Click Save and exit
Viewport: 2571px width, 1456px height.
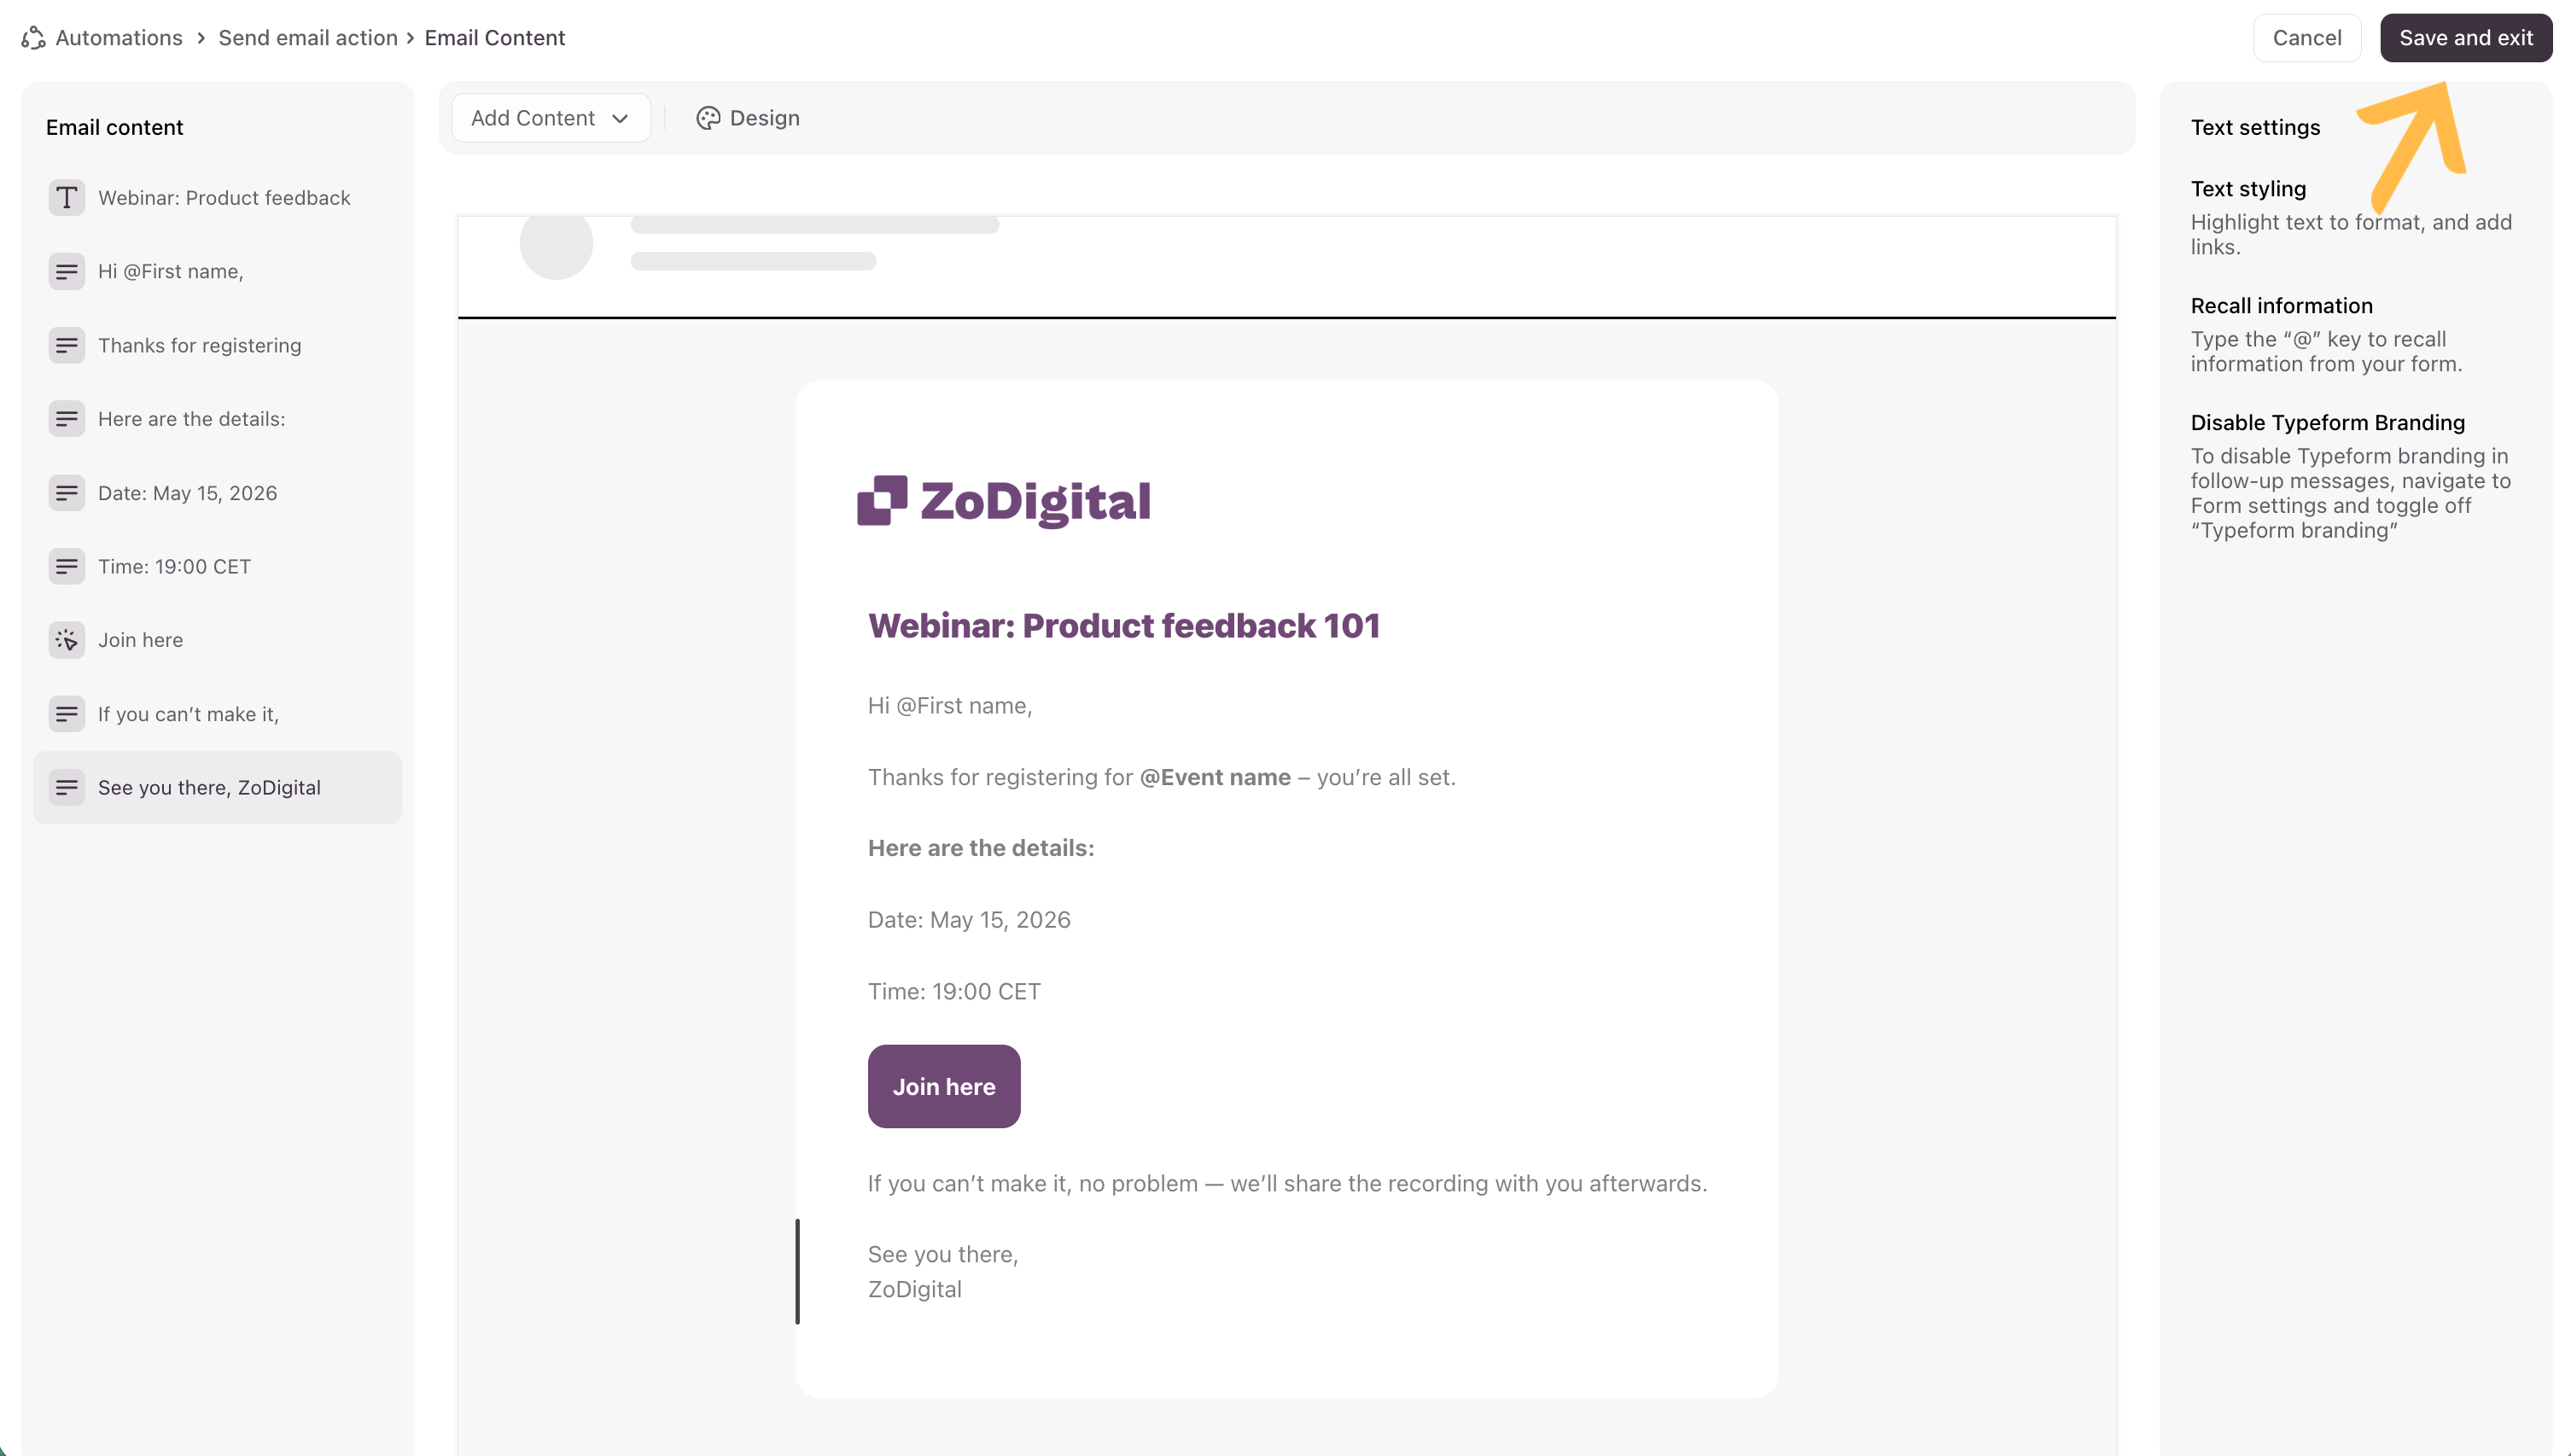2465,38
